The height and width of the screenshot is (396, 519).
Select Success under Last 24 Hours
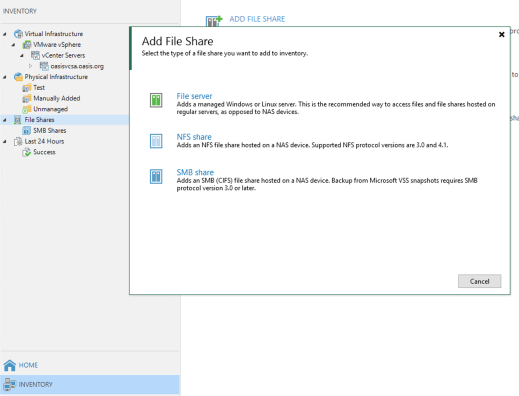click(44, 152)
